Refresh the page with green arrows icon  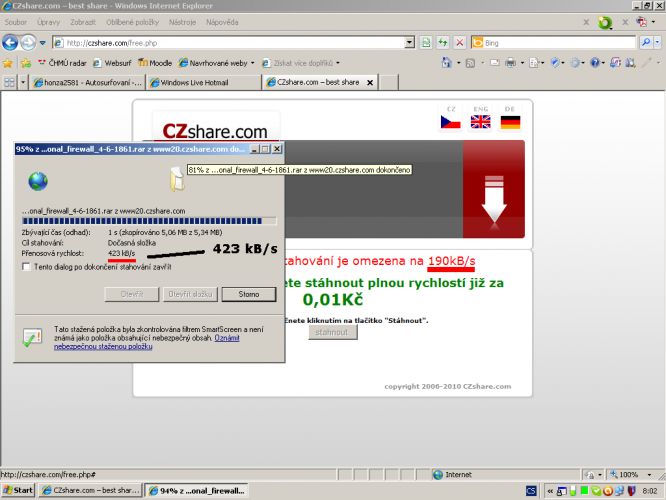[443, 42]
